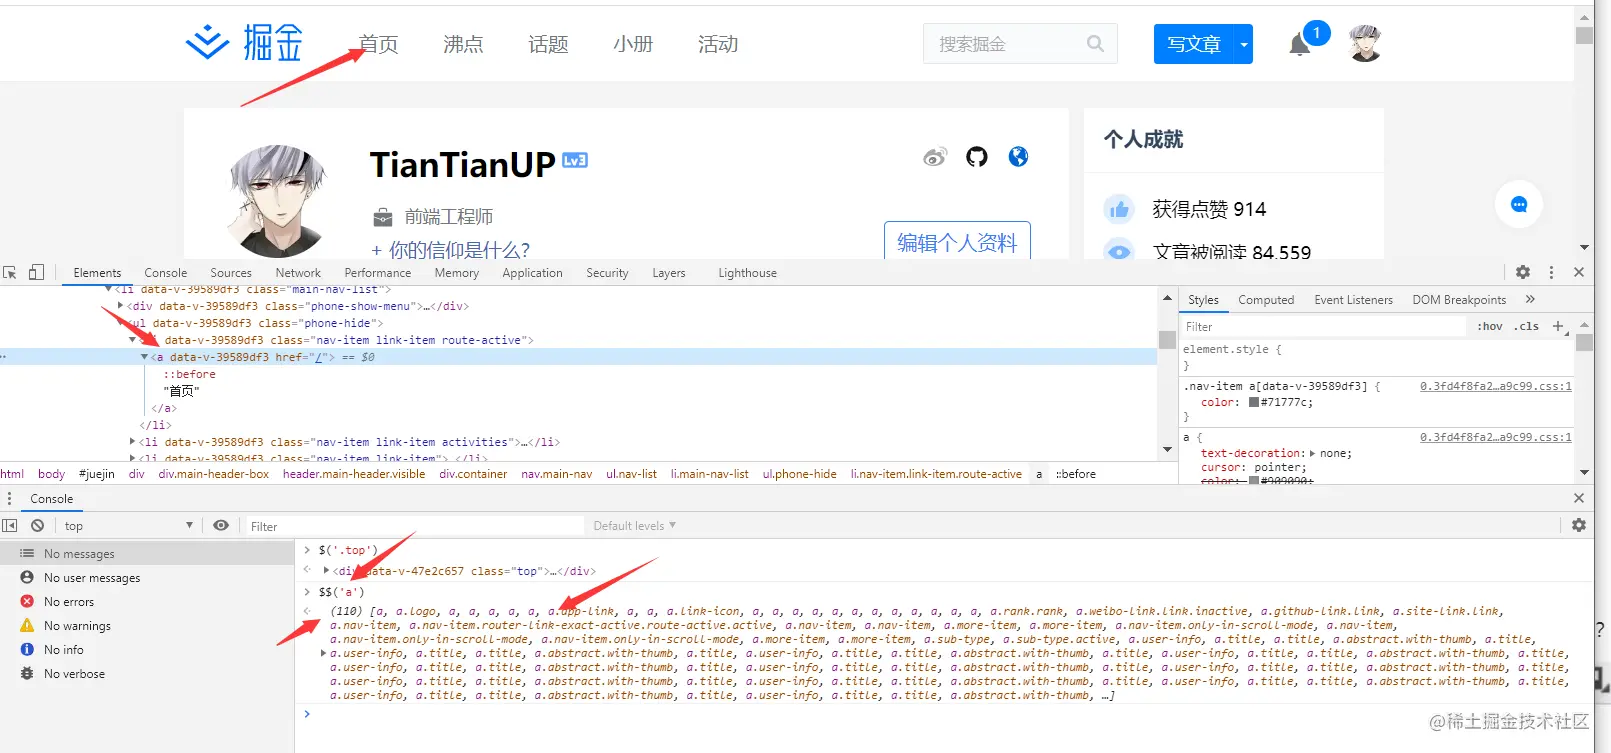The height and width of the screenshot is (753, 1611).
Task: Open the dropdown arrow beside 写文章
Action: click(1243, 44)
